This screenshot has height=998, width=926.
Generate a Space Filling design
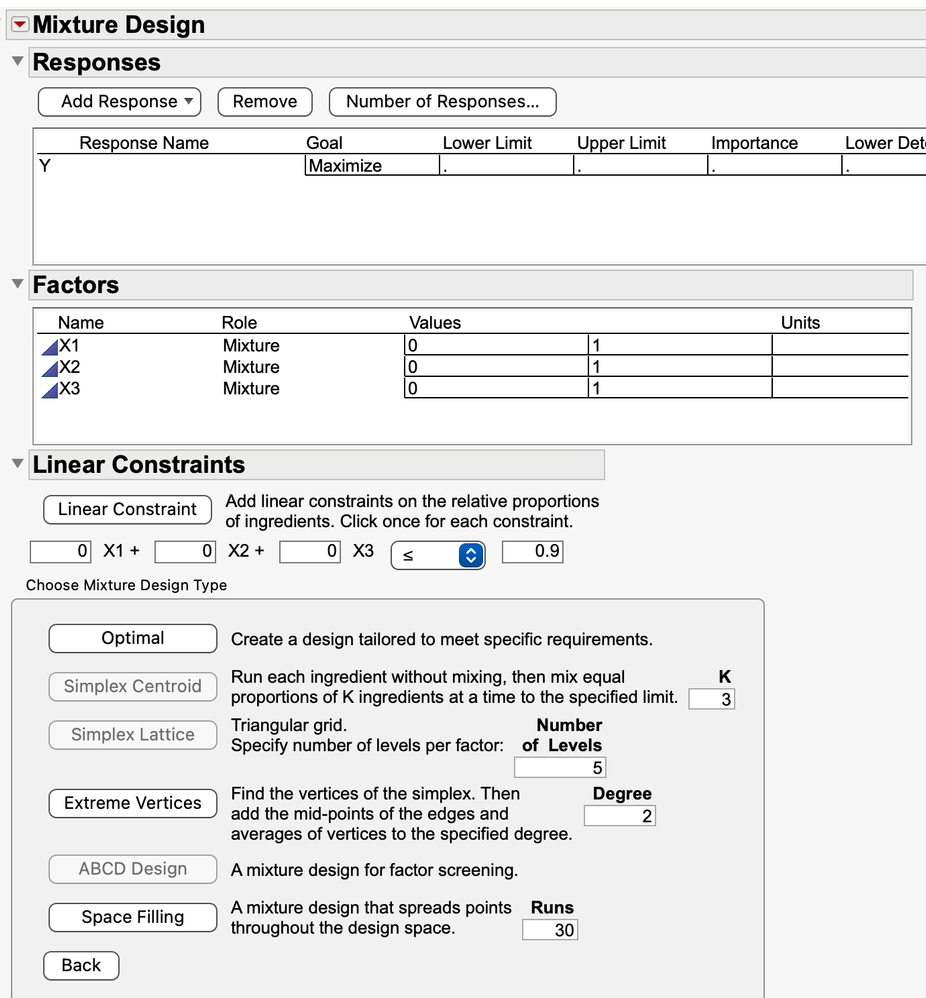[x=132, y=917]
